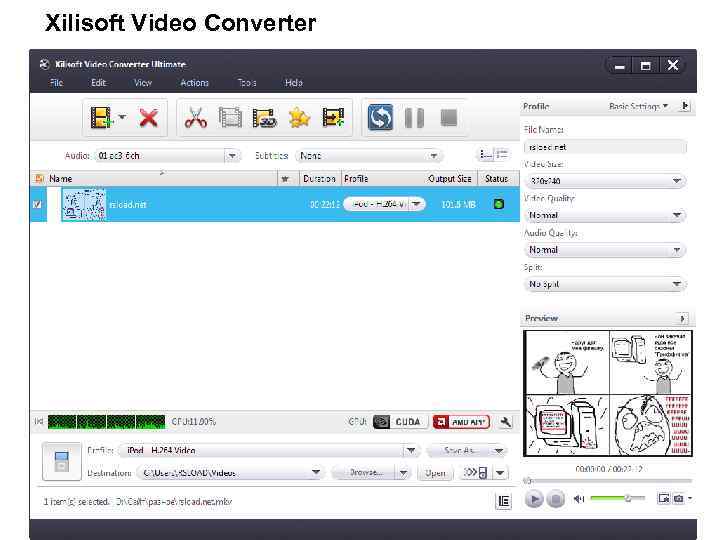The height and width of the screenshot is (540, 720).
Task: Click the Add output profile icon
Action: click(333, 118)
